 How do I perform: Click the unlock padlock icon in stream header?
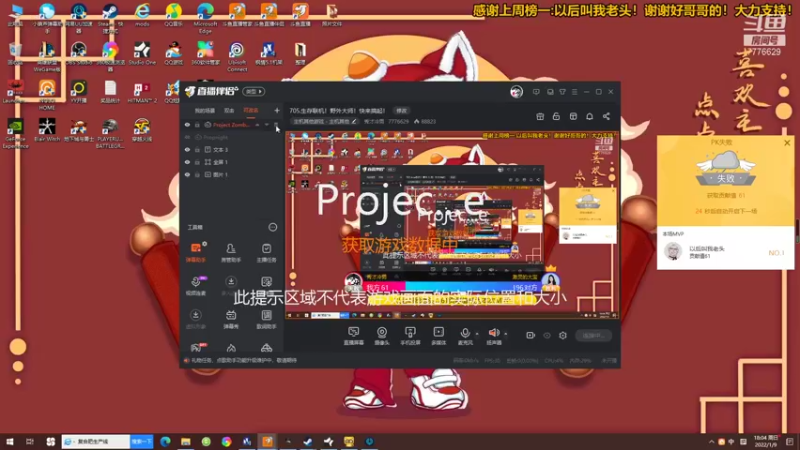(x=556, y=116)
